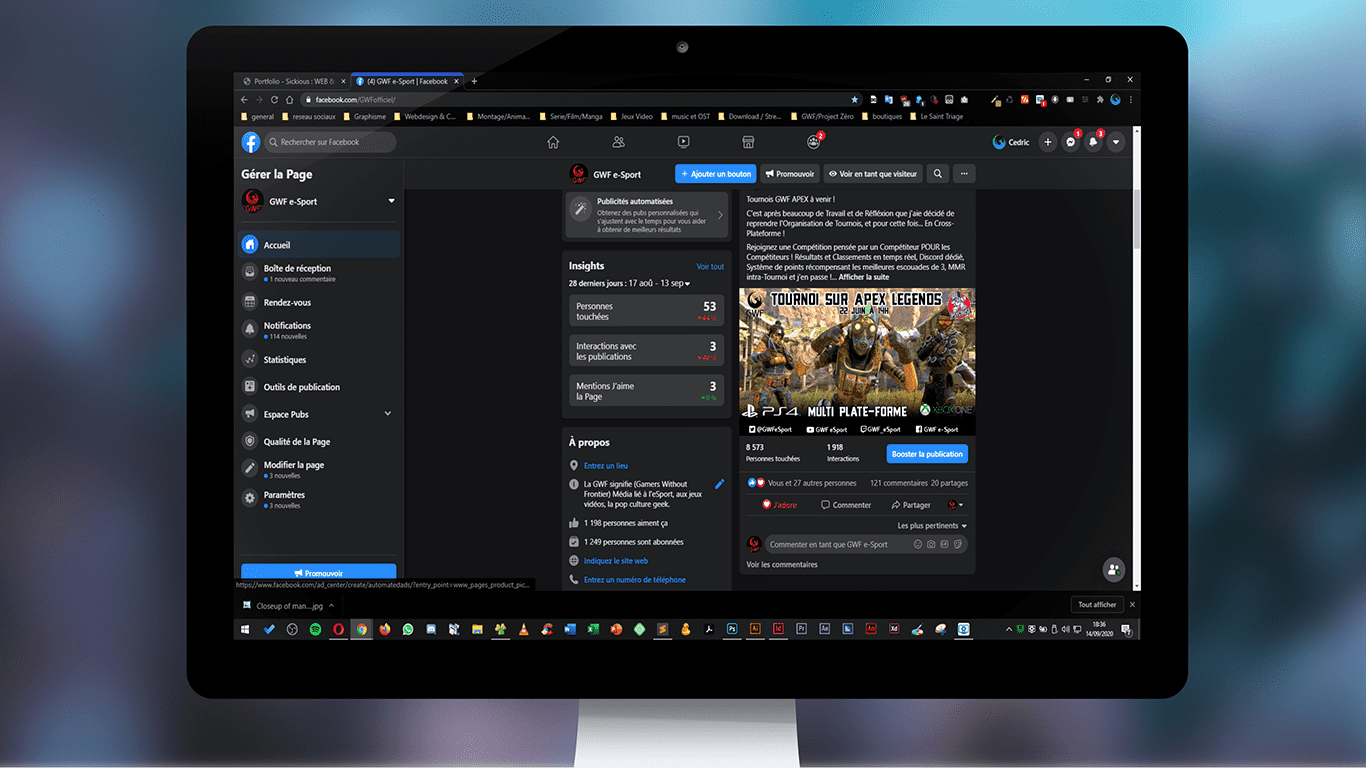The width and height of the screenshot is (1366, 768).
Task: Click Booster la publication
Action: click(927, 454)
